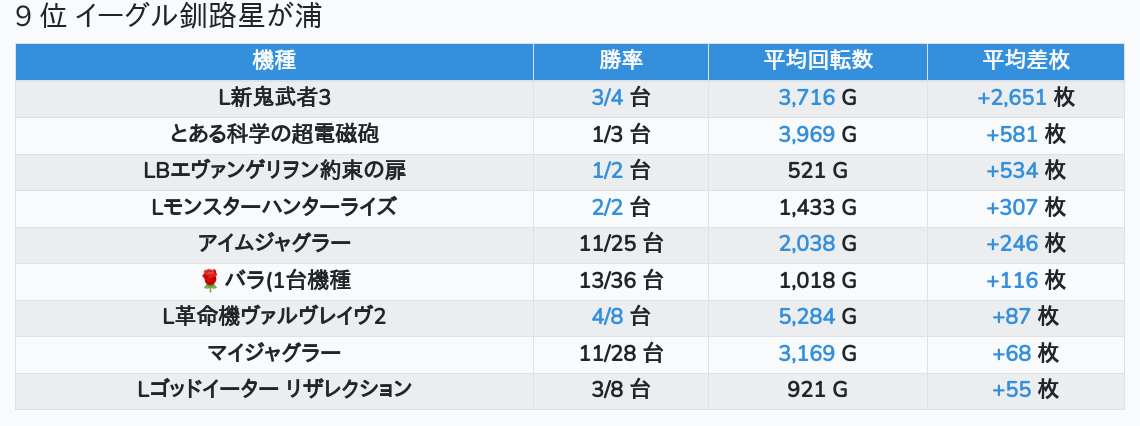Click the 機種 column header

click(x=274, y=60)
